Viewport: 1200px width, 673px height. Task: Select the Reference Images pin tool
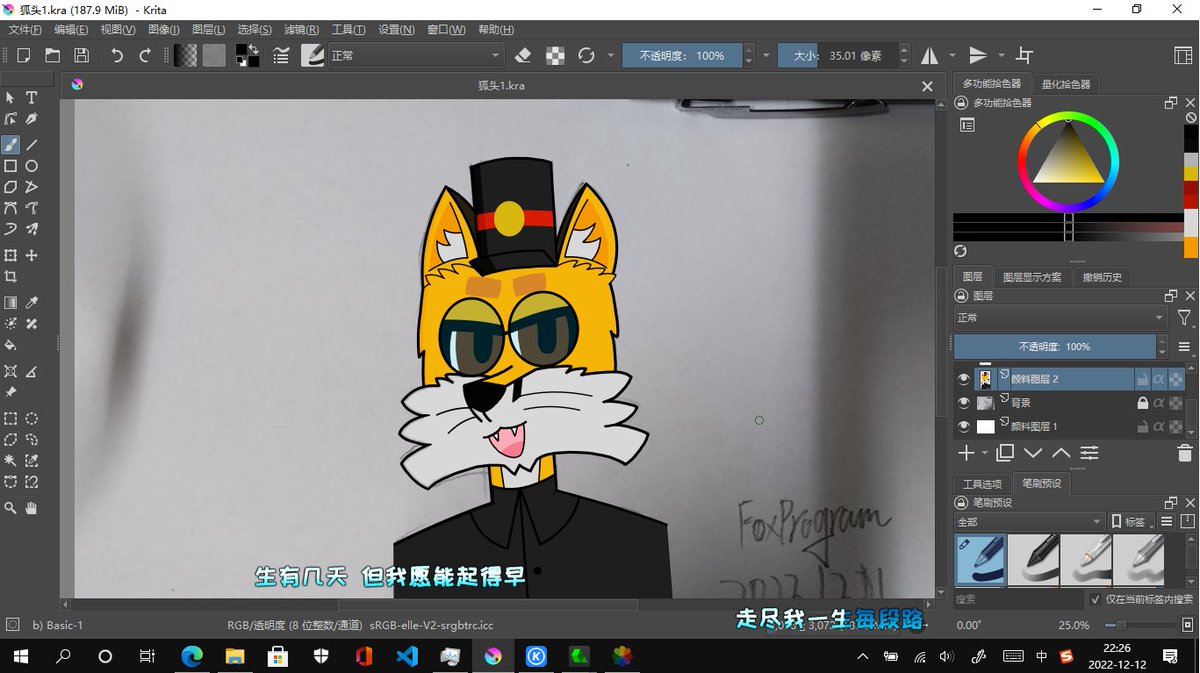click(x=10, y=393)
